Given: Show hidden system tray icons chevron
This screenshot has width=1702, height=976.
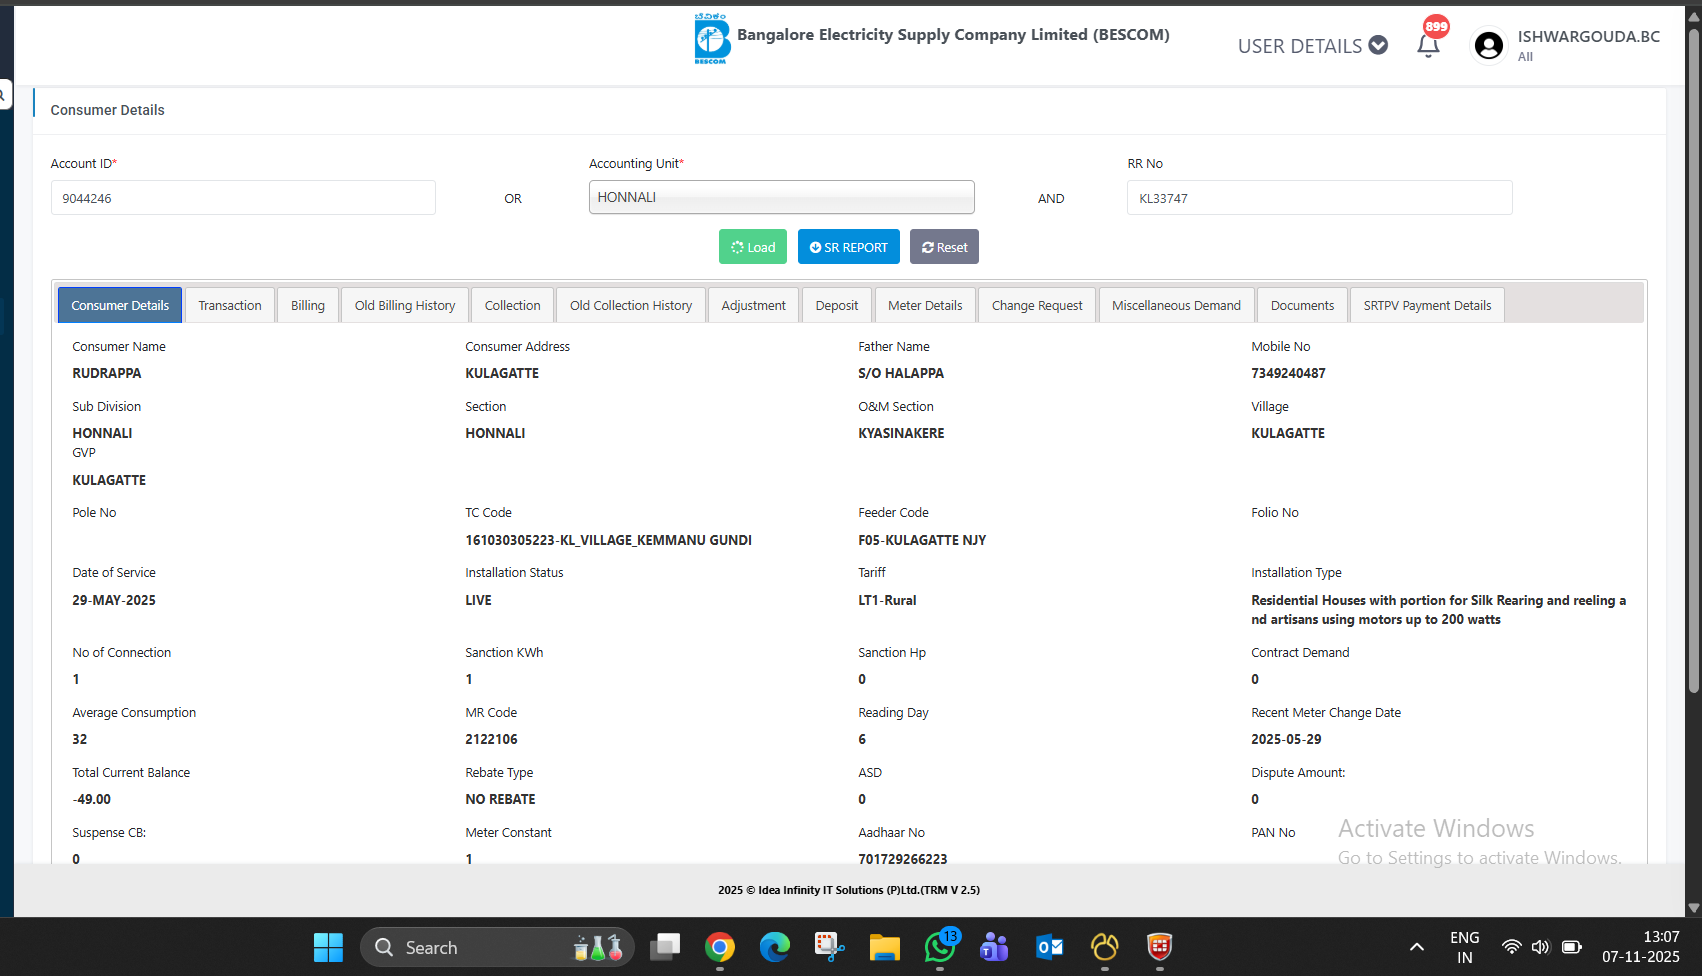Looking at the screenshot, I should pos(1416,947).
